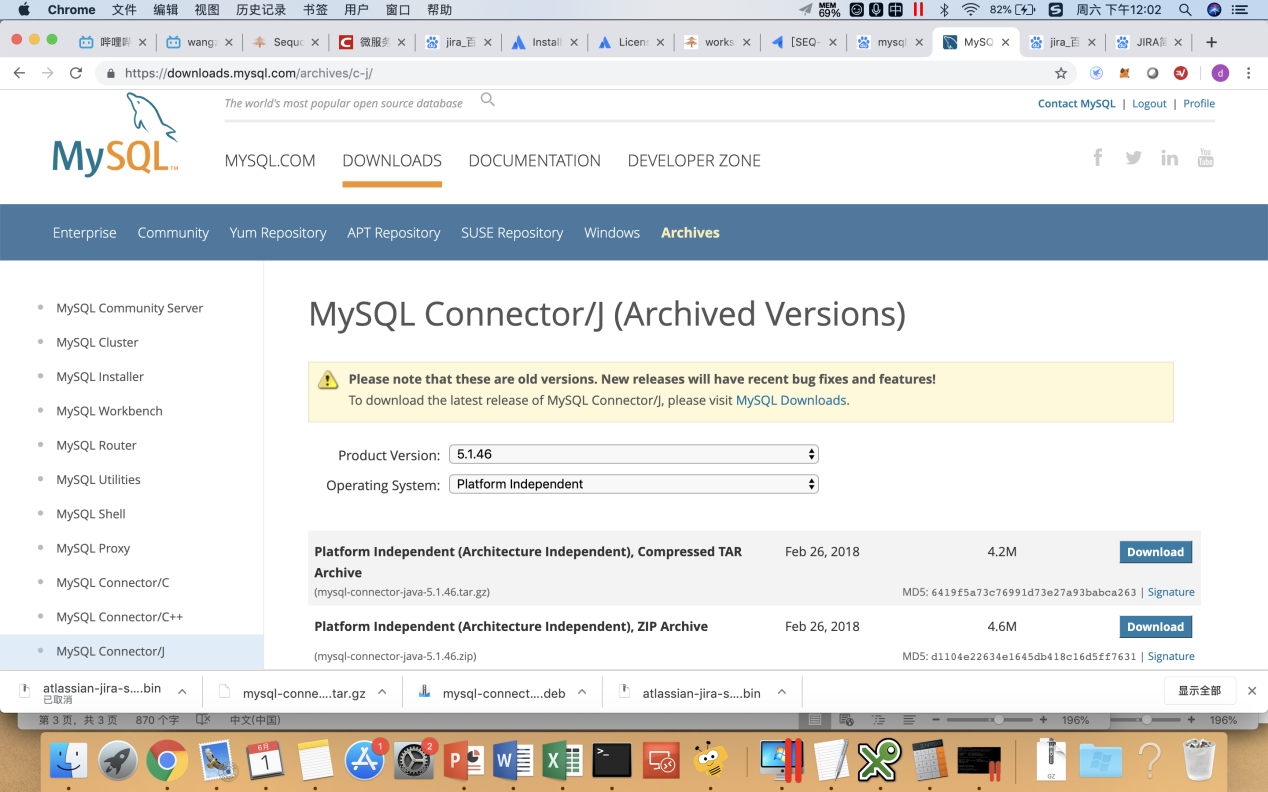The width and height of the screenshot is (1268, 792).
Task: Download the Compressed TAR Archive
Action: (x=1155, y=552)
